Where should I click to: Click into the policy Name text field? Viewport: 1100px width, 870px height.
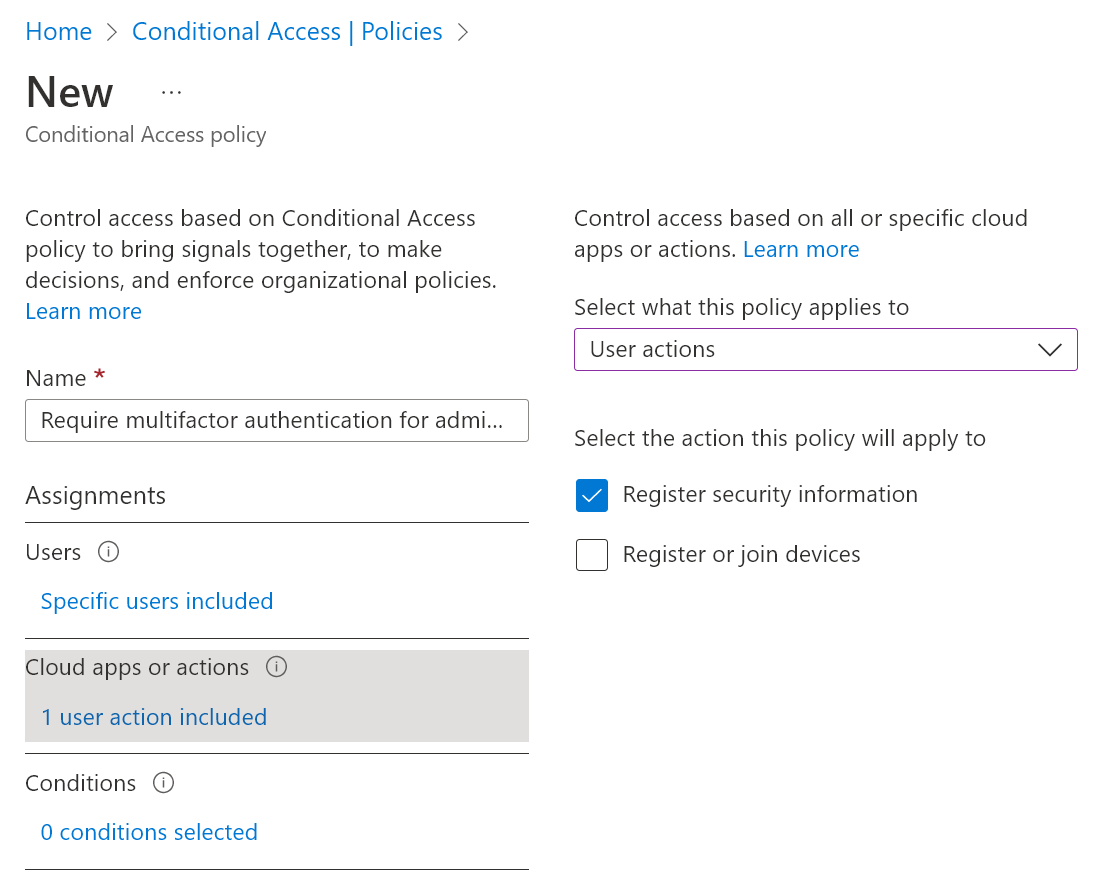(276, 420)
